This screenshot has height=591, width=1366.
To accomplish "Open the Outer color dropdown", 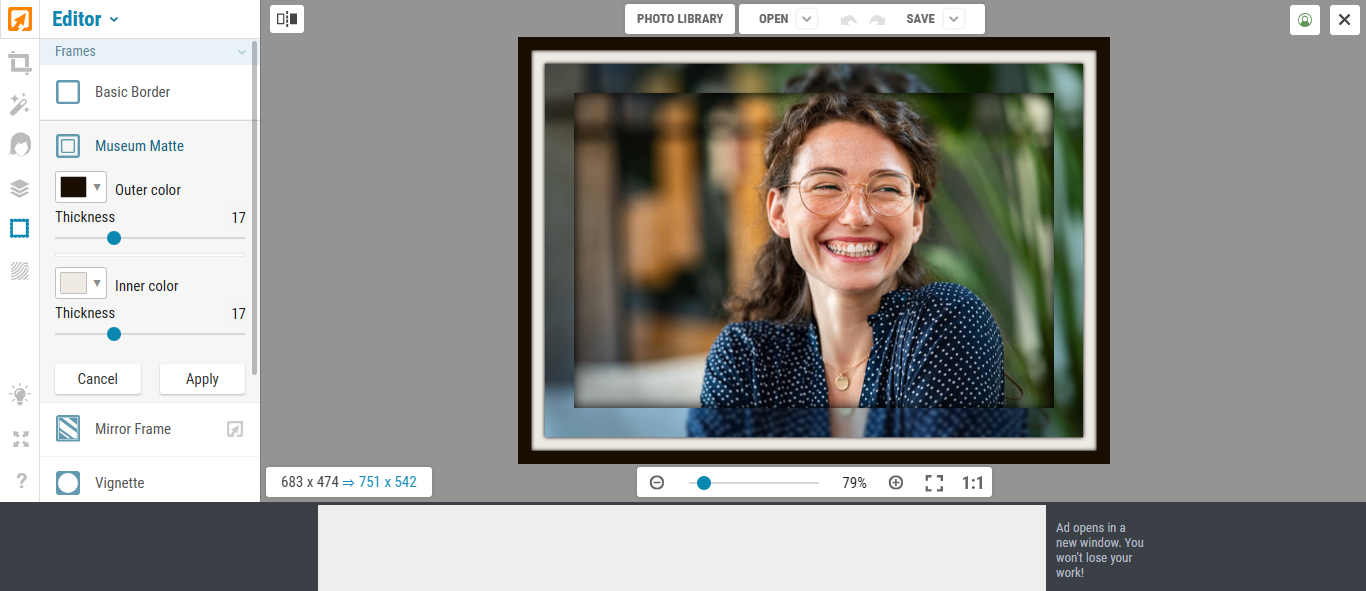I will tap(98, 187).
